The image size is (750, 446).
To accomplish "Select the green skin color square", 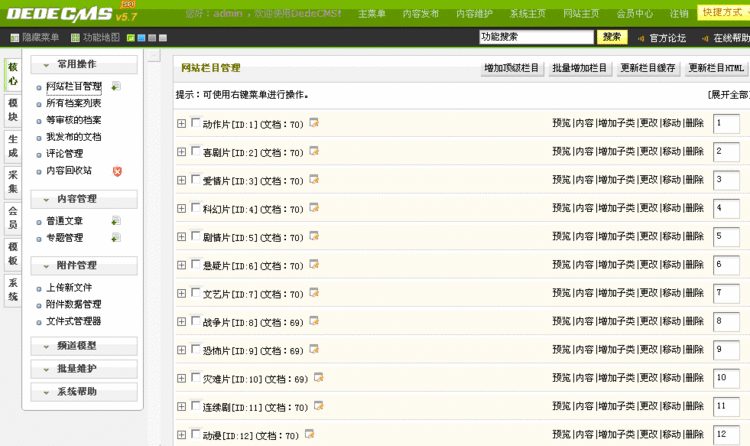I will pos(130,38).
